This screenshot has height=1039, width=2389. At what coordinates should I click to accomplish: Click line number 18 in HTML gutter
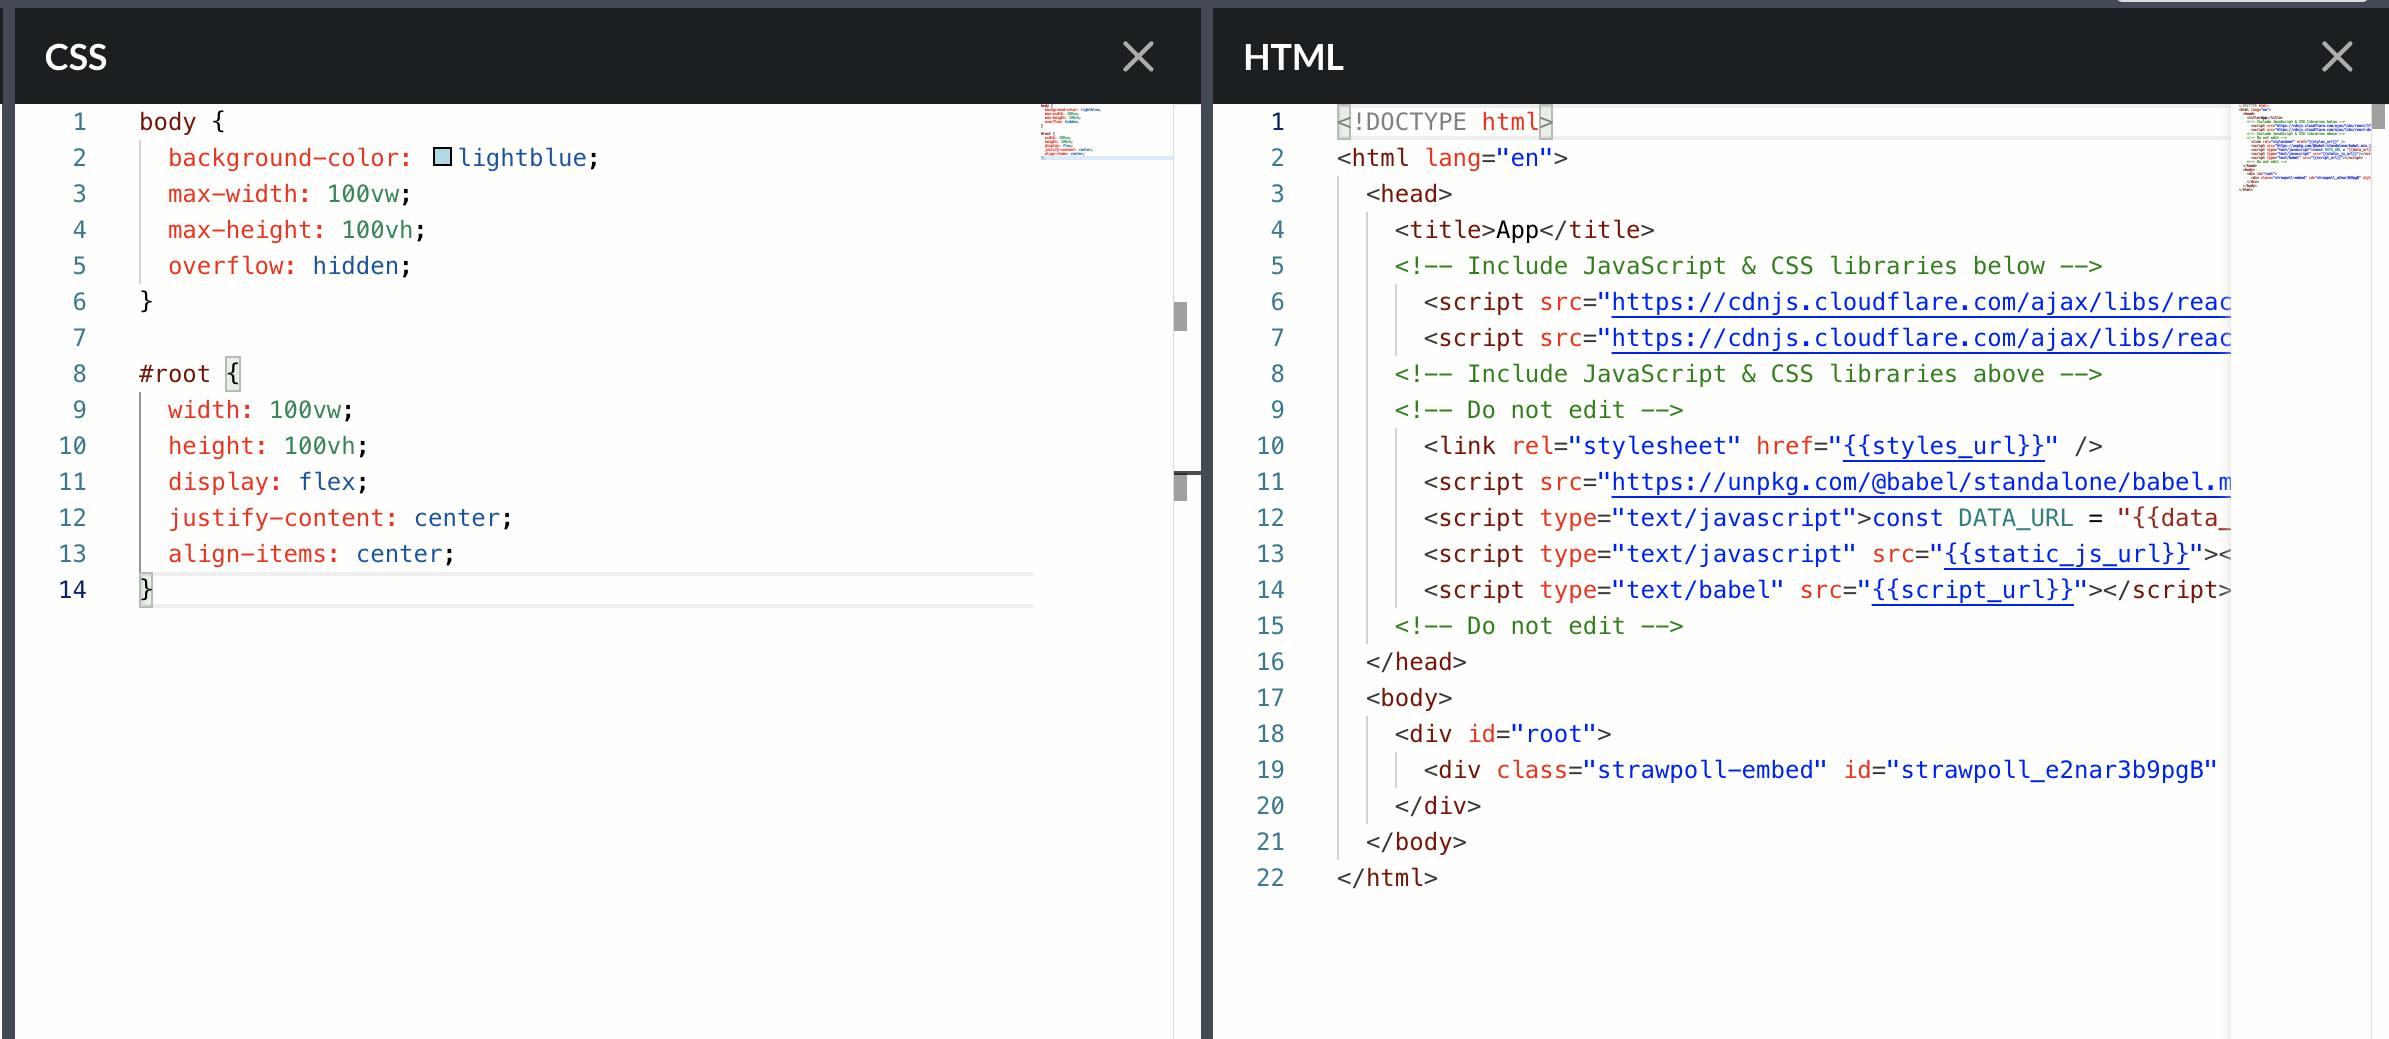[1270, 734]
